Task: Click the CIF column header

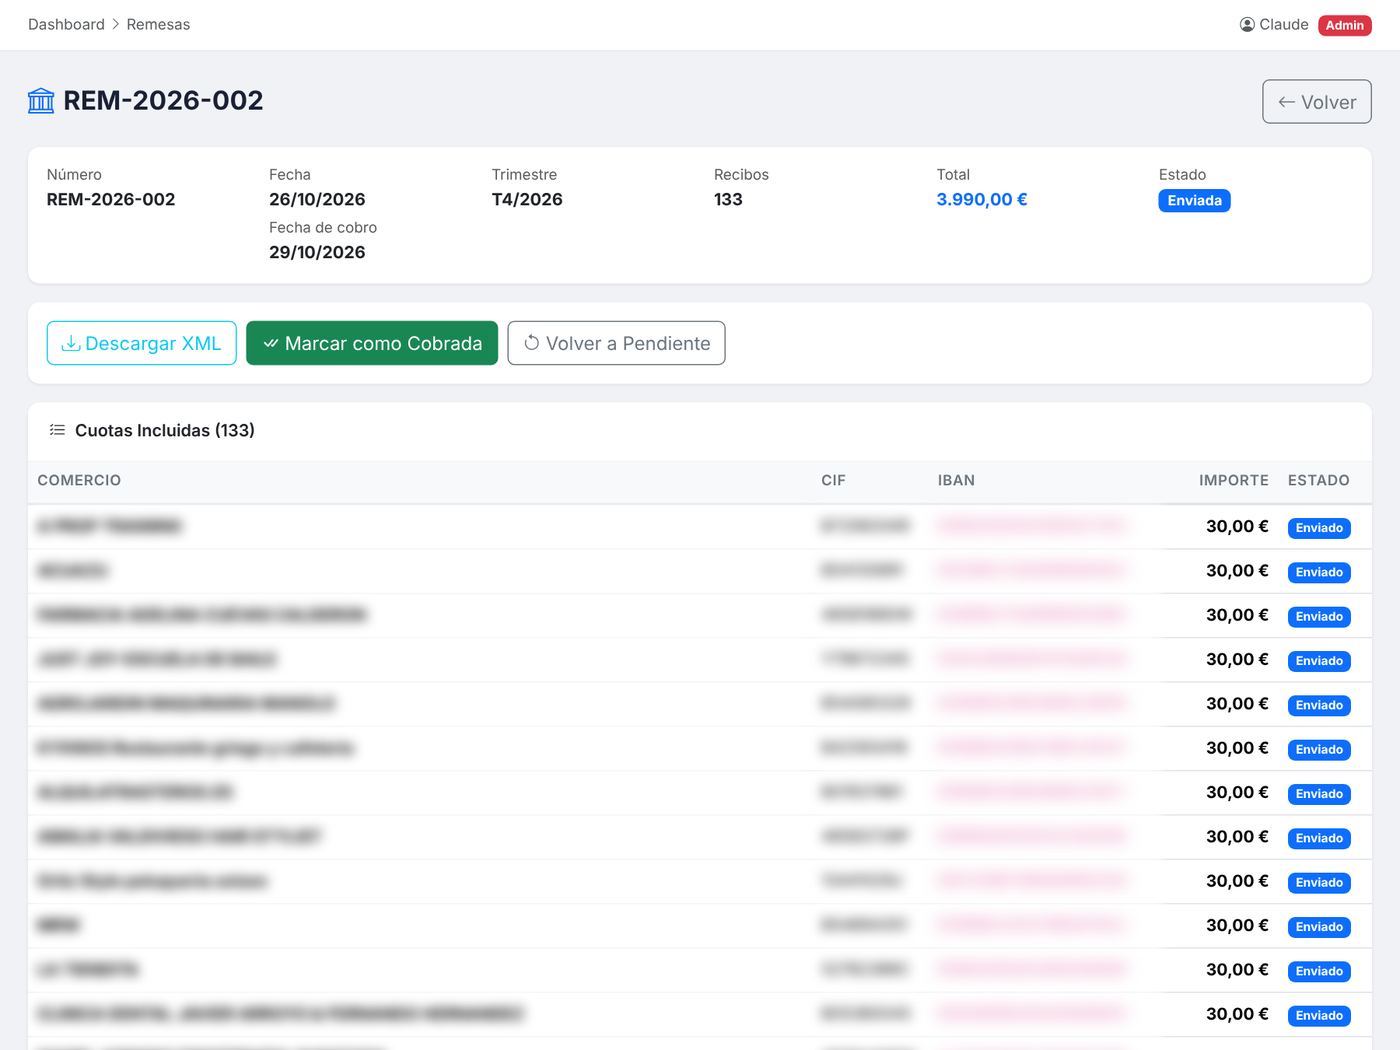Action: (x=833, y=480)
